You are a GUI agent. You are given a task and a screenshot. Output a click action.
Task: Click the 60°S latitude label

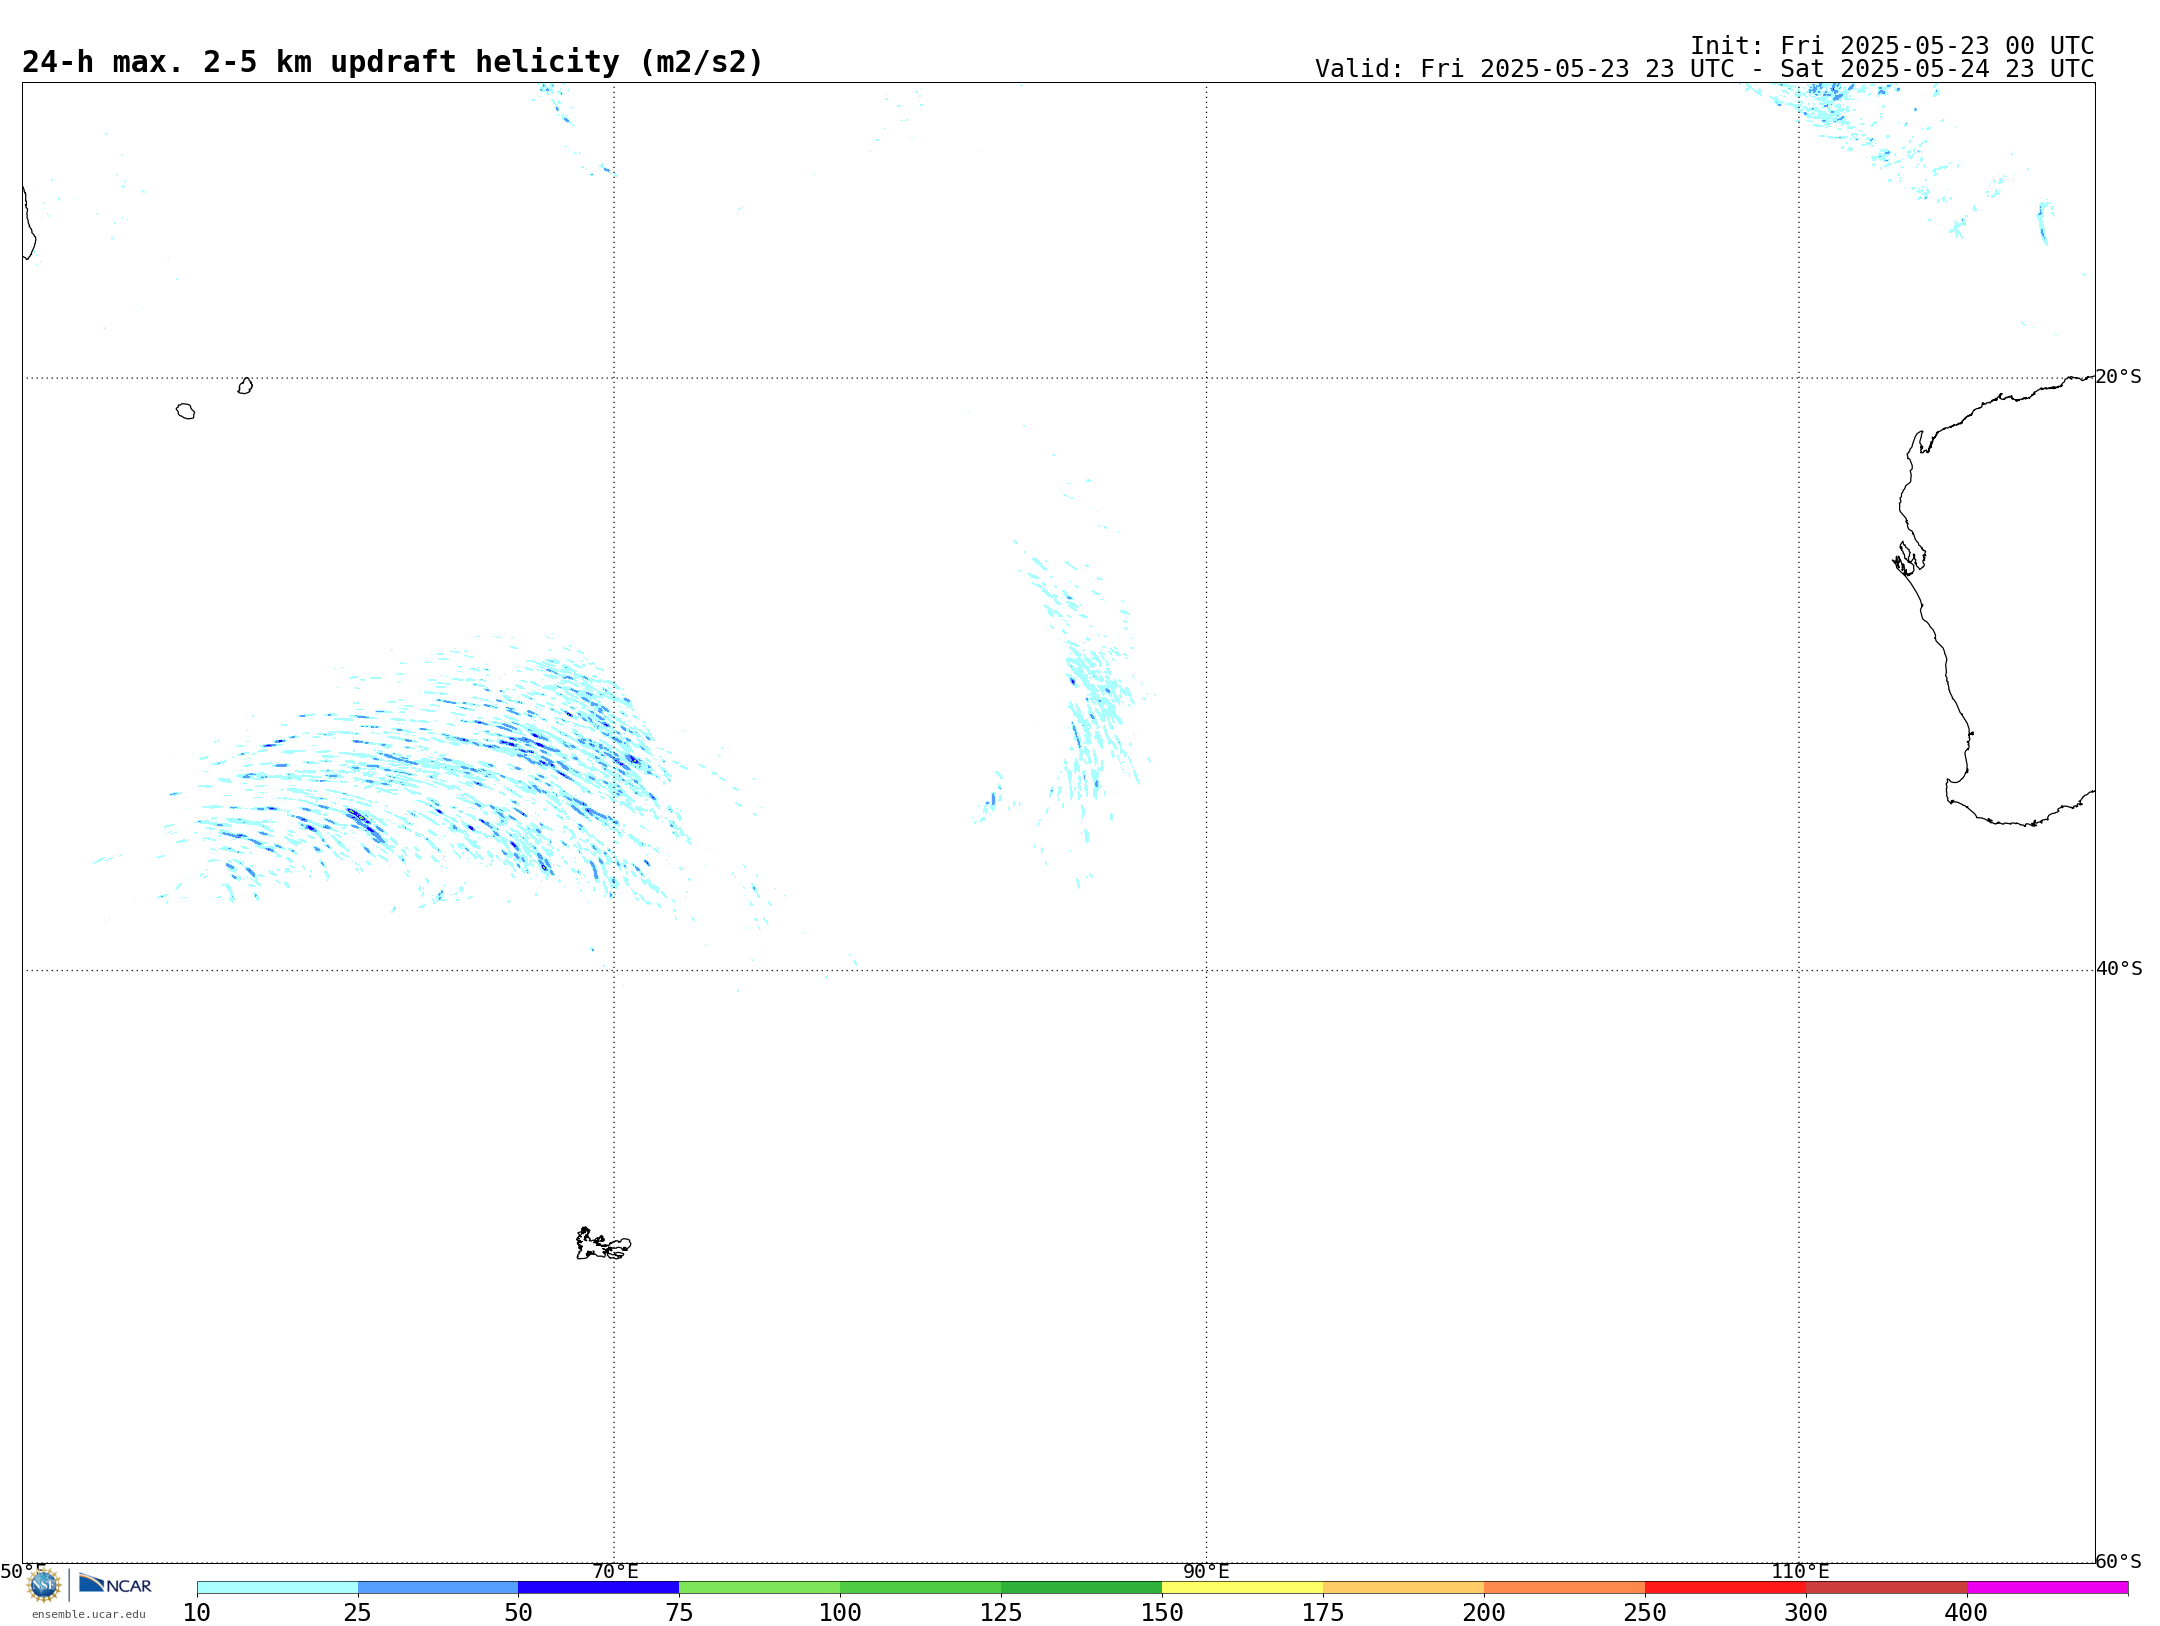pyautogui.click(x=2118, y=1561)
